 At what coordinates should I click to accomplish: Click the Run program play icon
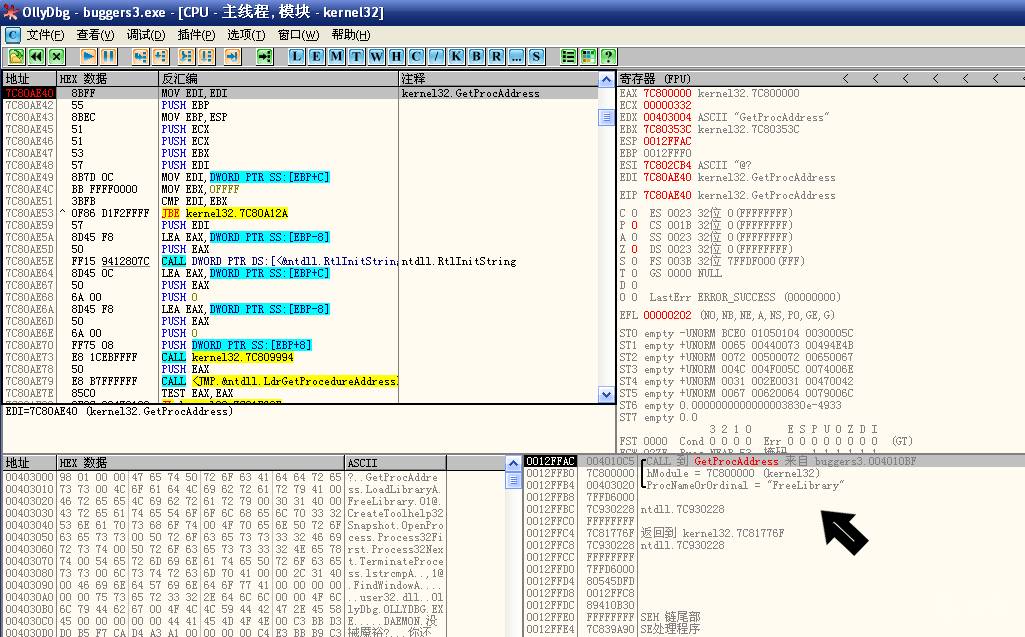click(89, 56)
